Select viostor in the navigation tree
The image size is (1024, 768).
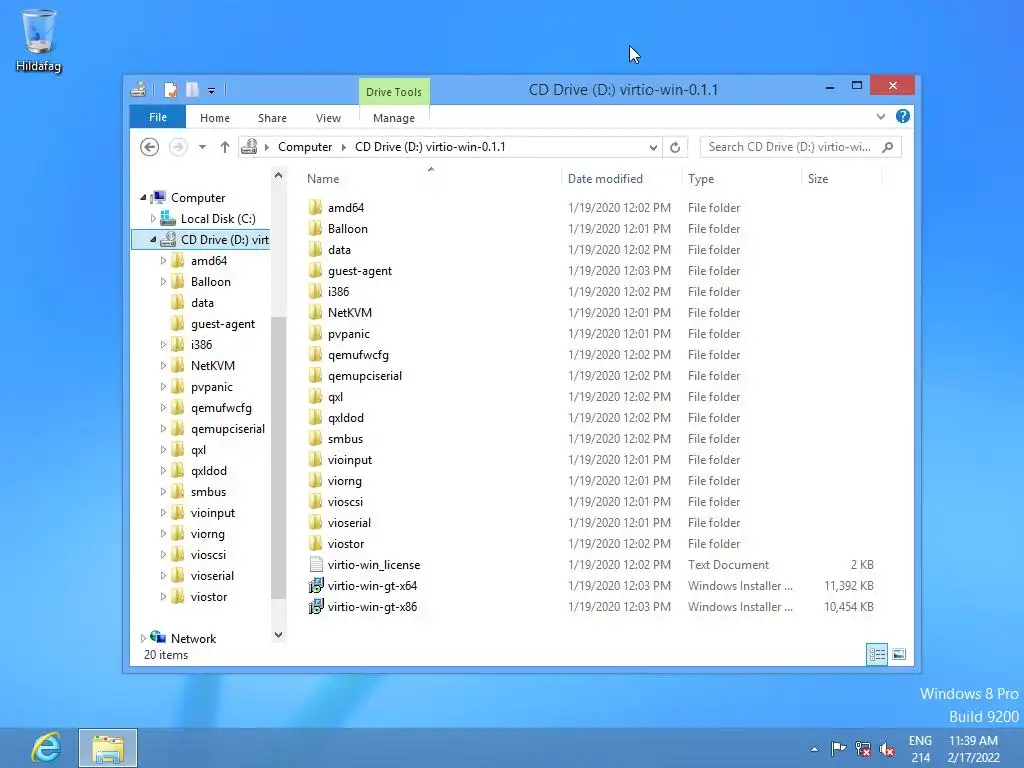click(x=209, y=597)
